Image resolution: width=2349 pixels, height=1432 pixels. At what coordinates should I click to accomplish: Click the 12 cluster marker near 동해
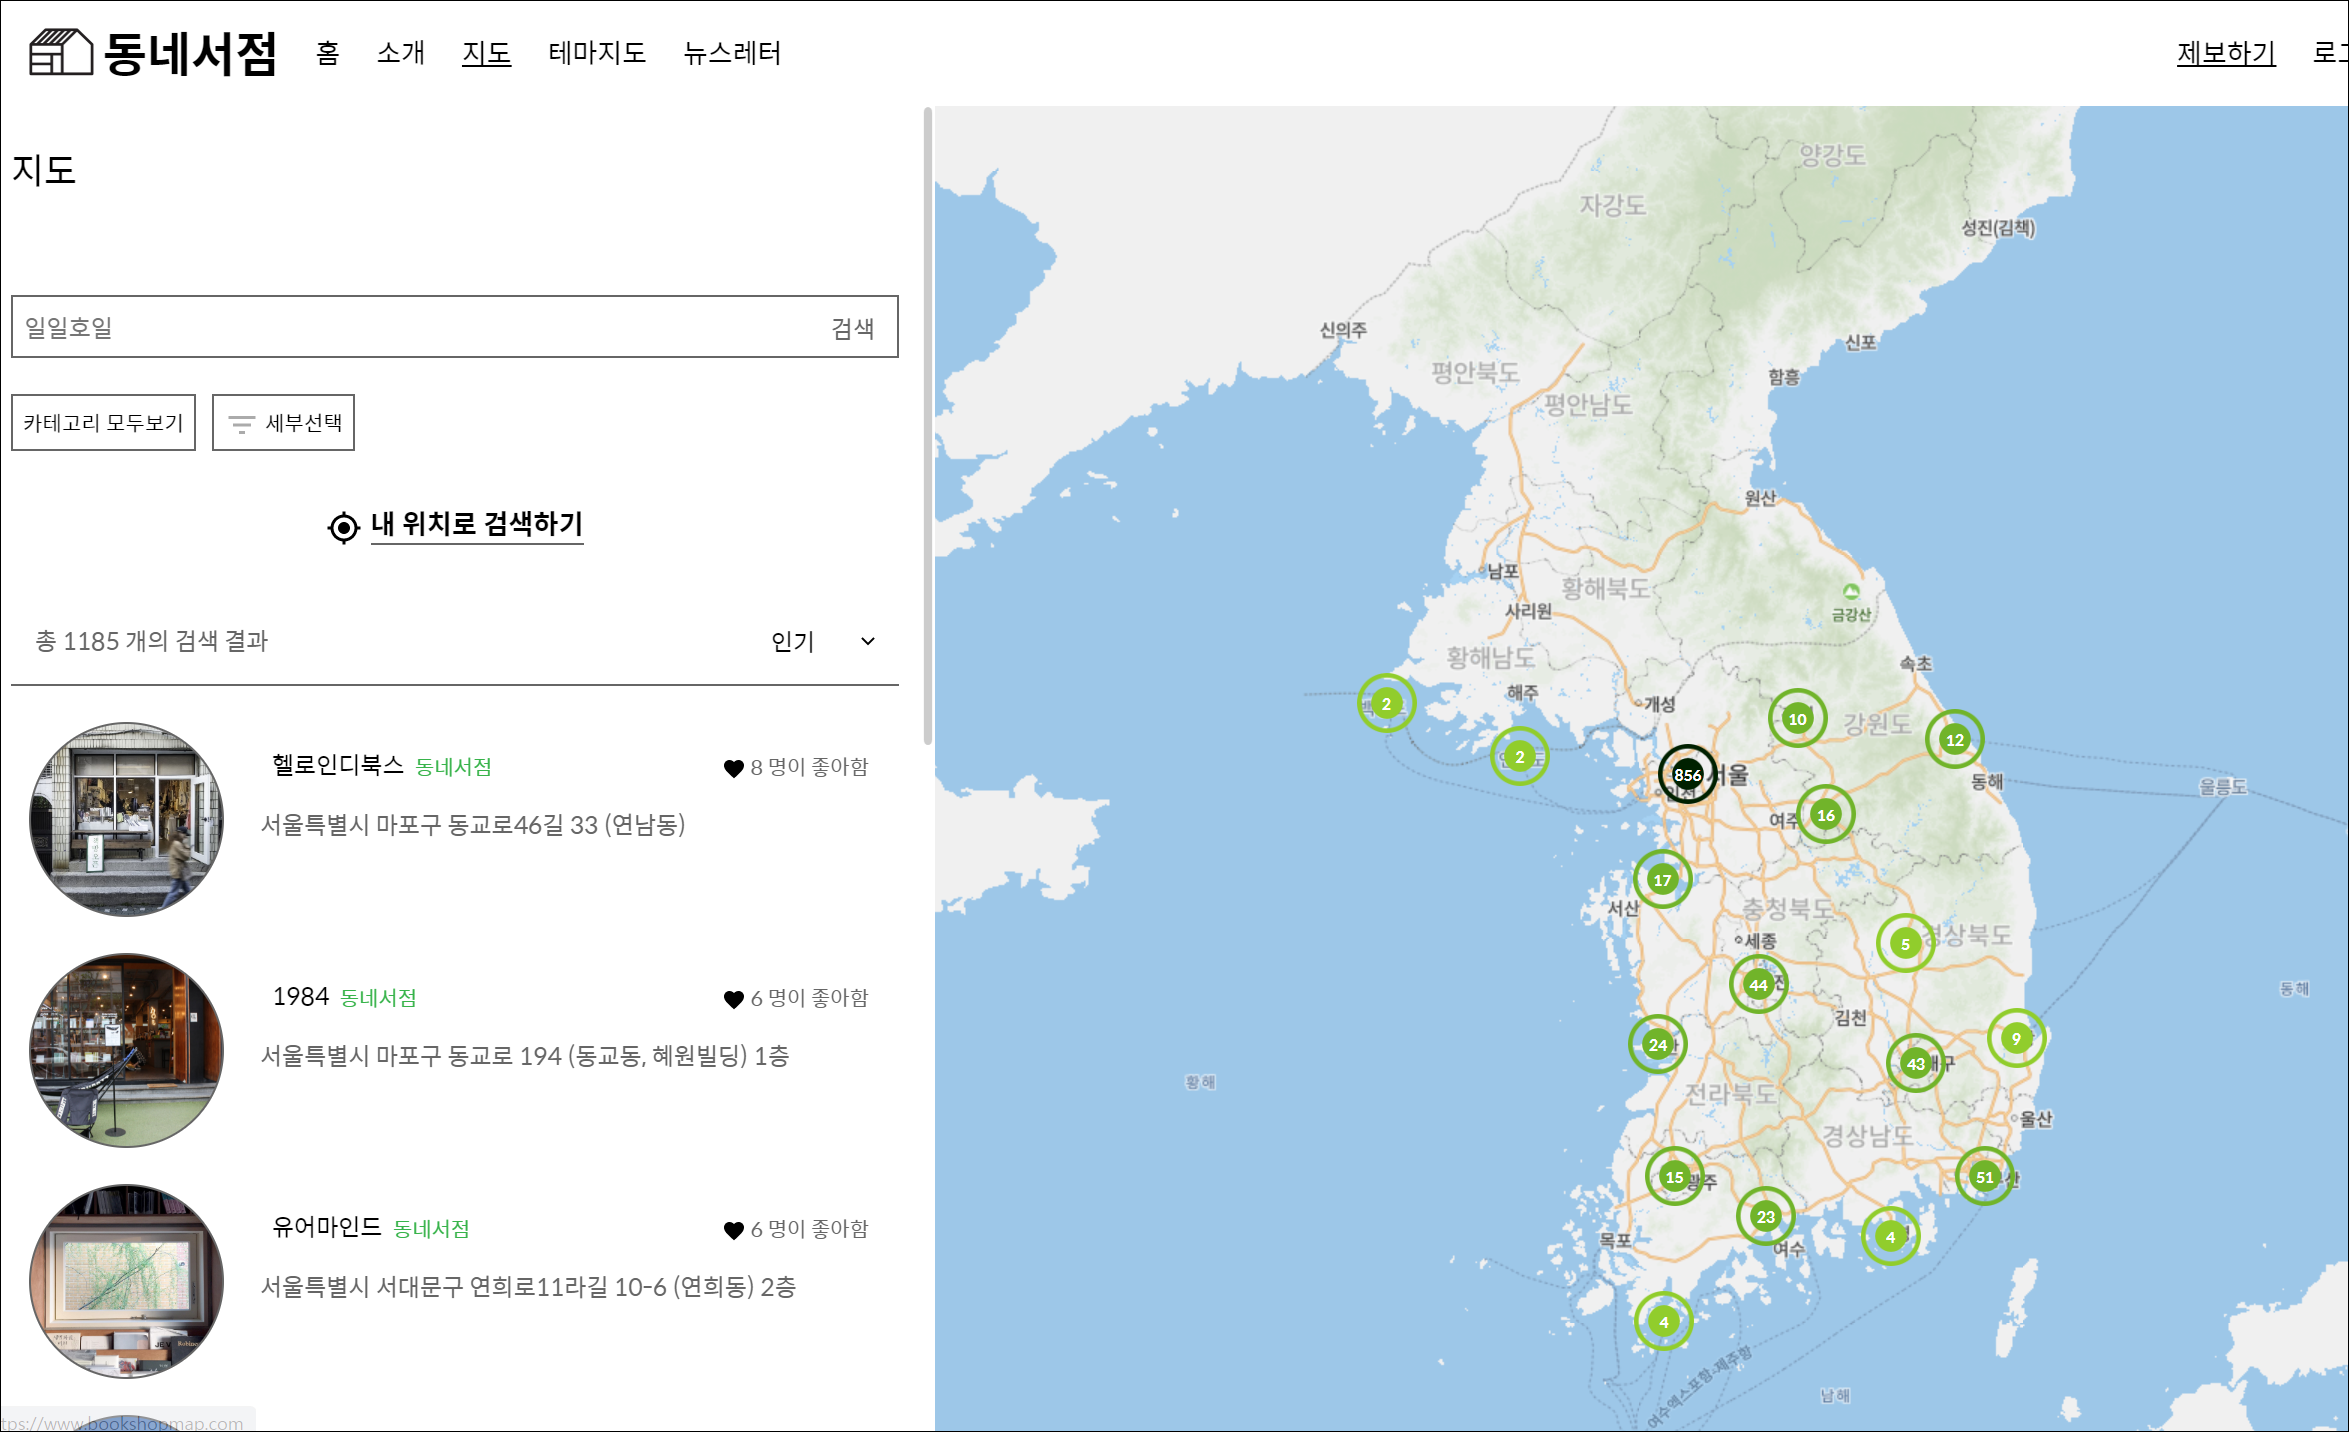tap(1954, 740)
